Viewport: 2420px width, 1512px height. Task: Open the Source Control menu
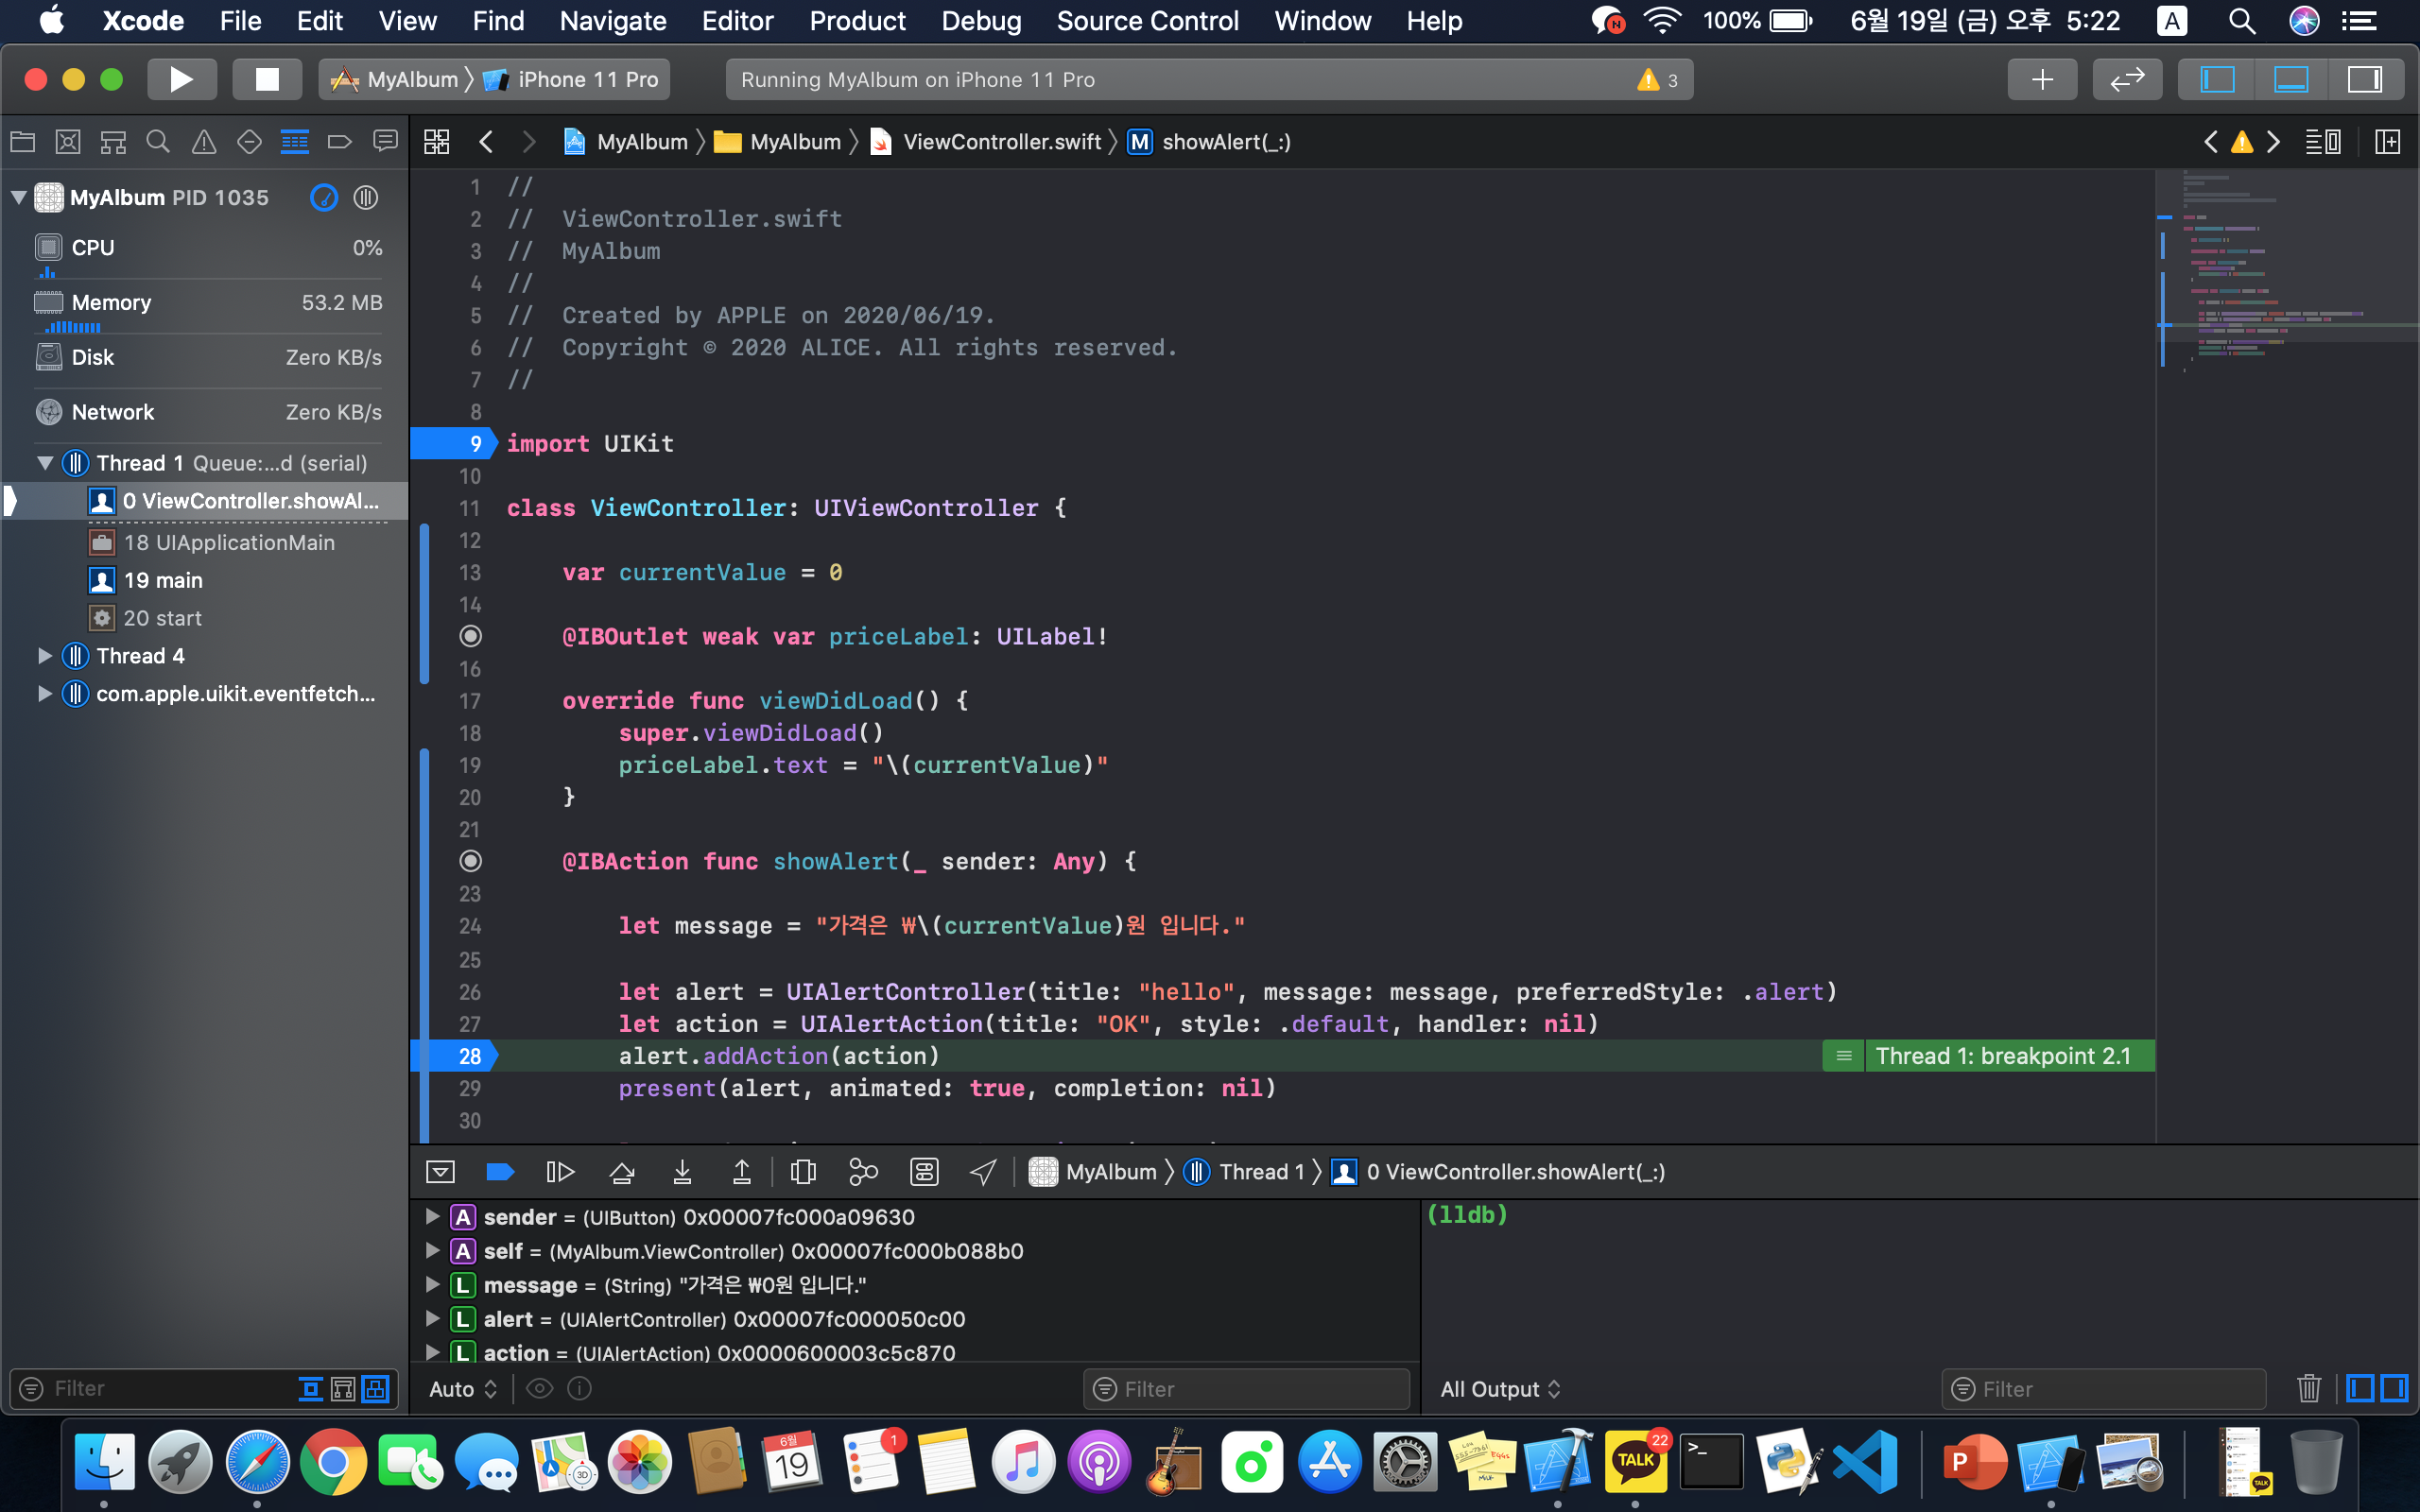(x=1147, y=21)
